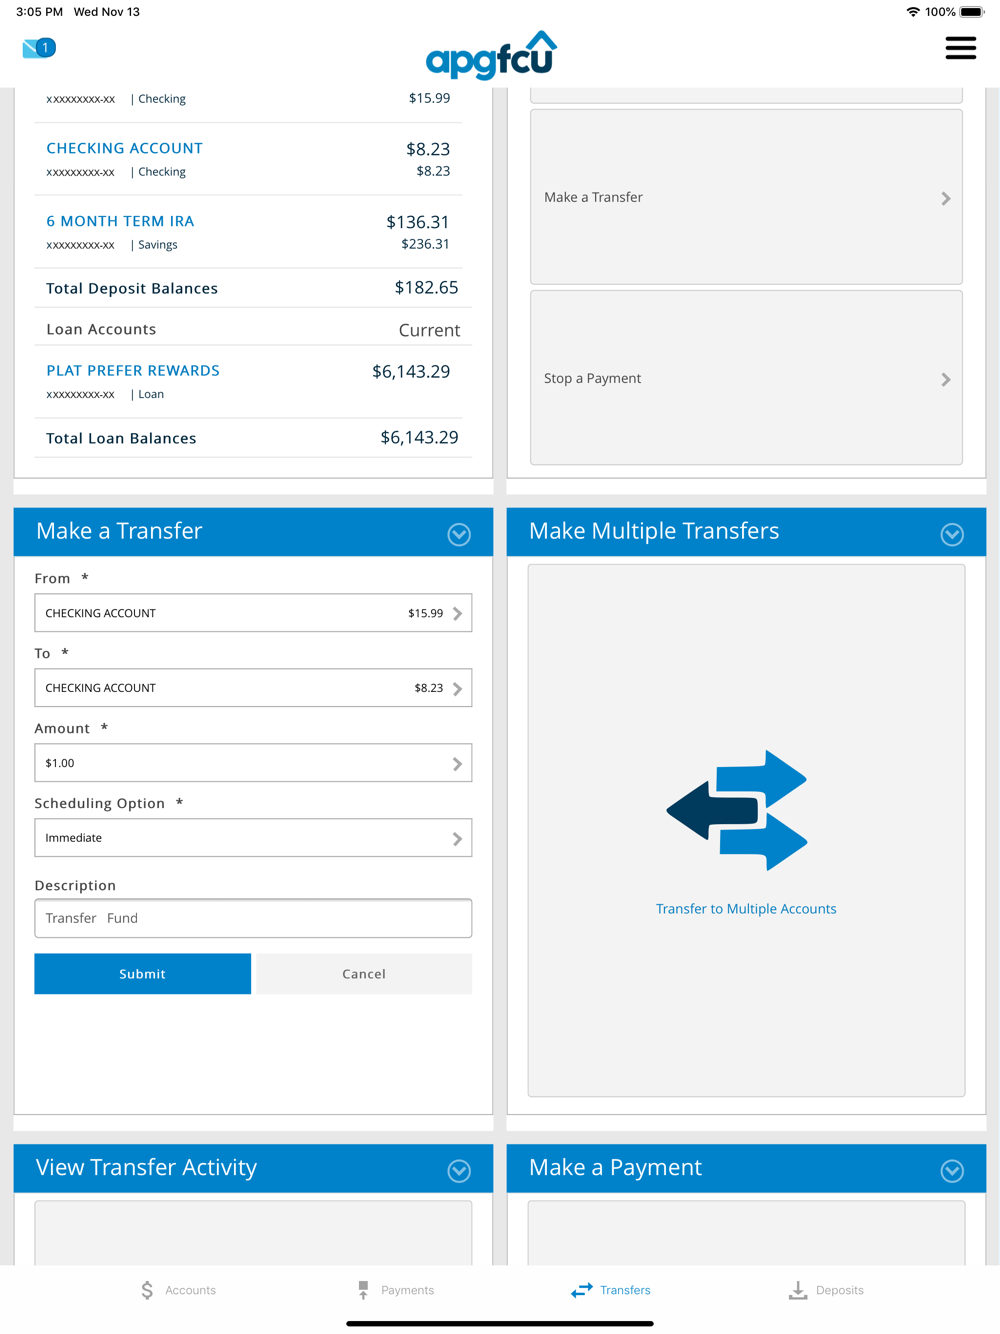
Task: Click the Loan Accounts header label
Action: click(101, 329)
